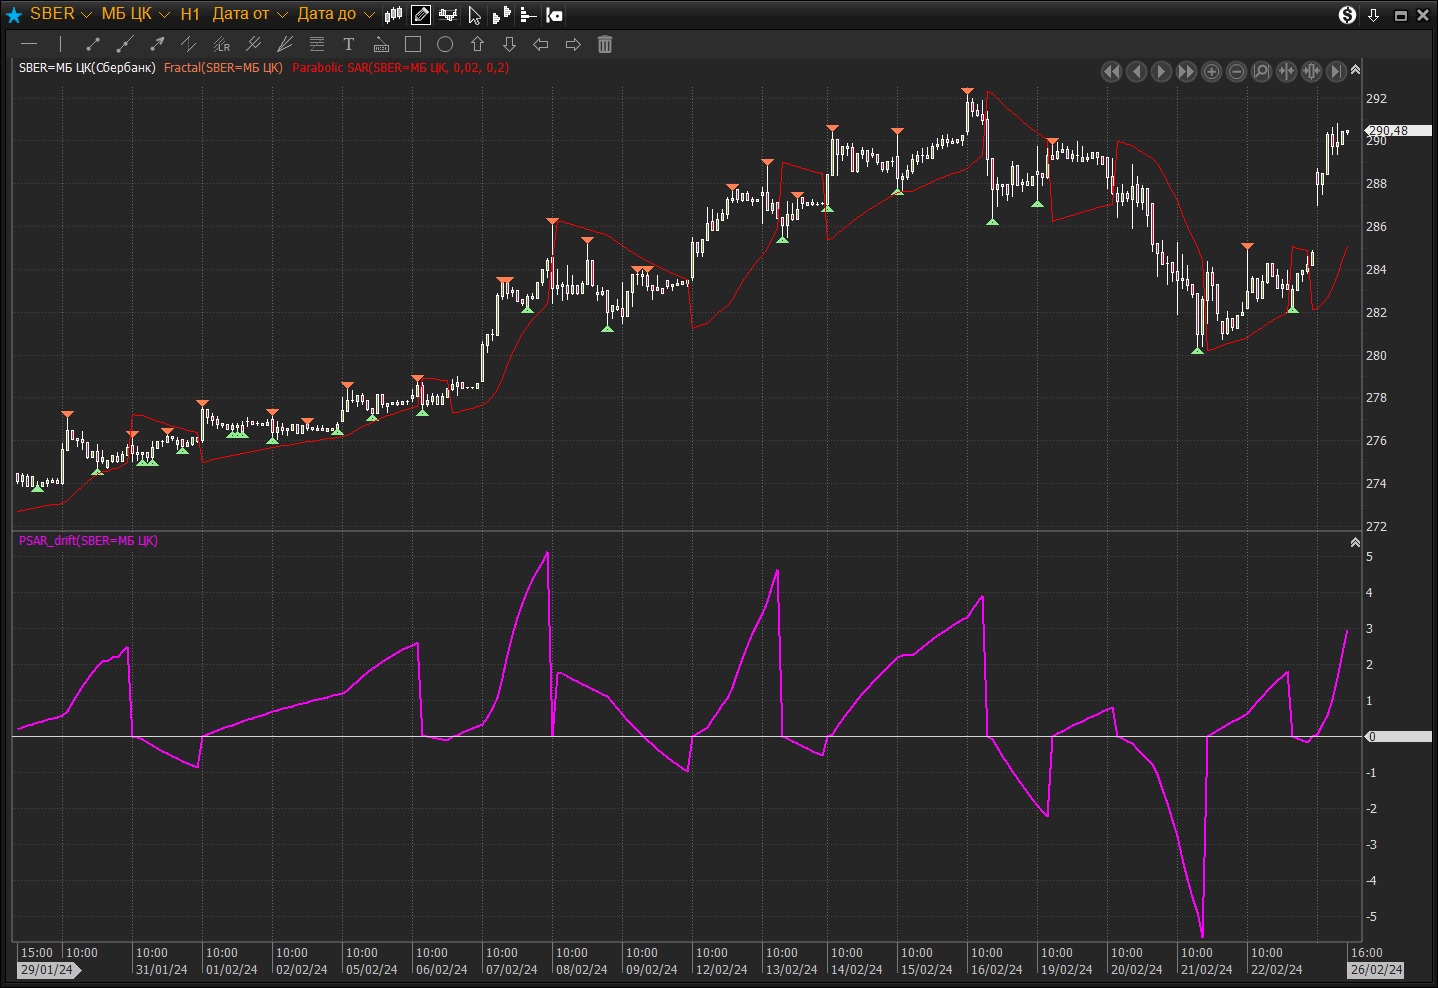Select the horizontal line drawing tool
Screen dimensions: 1438x988
point(29,44)
